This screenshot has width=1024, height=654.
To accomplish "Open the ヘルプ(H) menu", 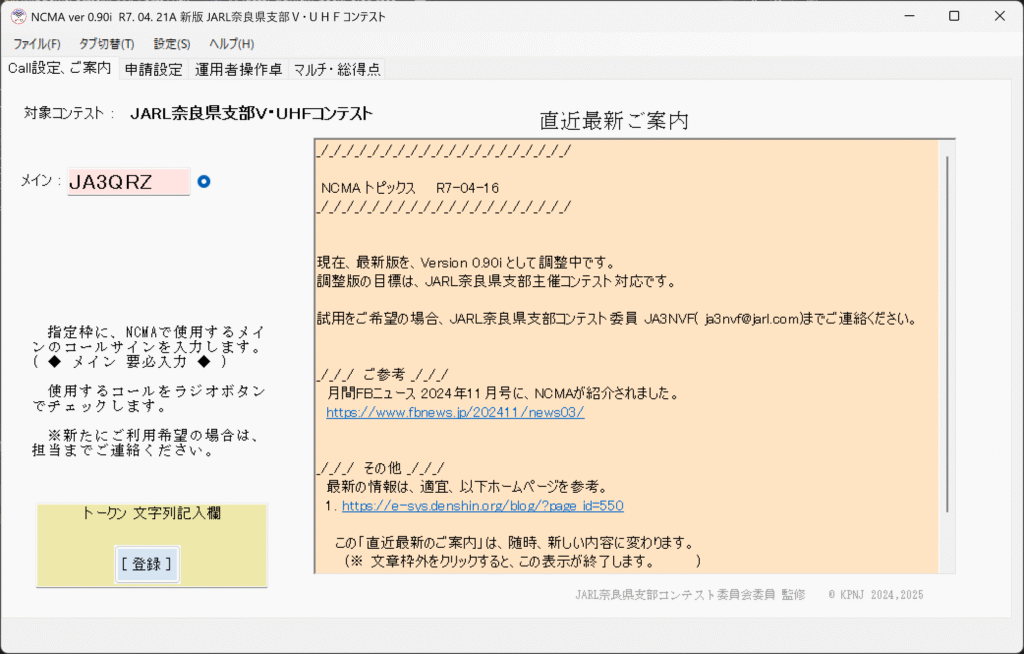I will pyautogui.click(x=231, y=44).
